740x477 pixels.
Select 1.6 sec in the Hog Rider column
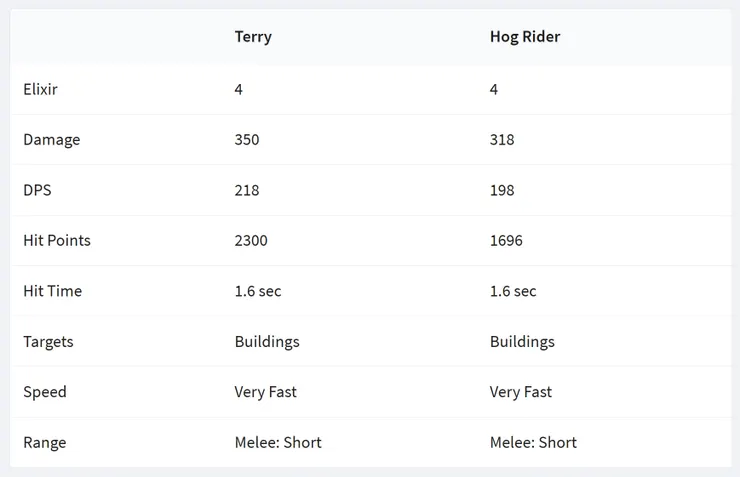coord(513,291)
